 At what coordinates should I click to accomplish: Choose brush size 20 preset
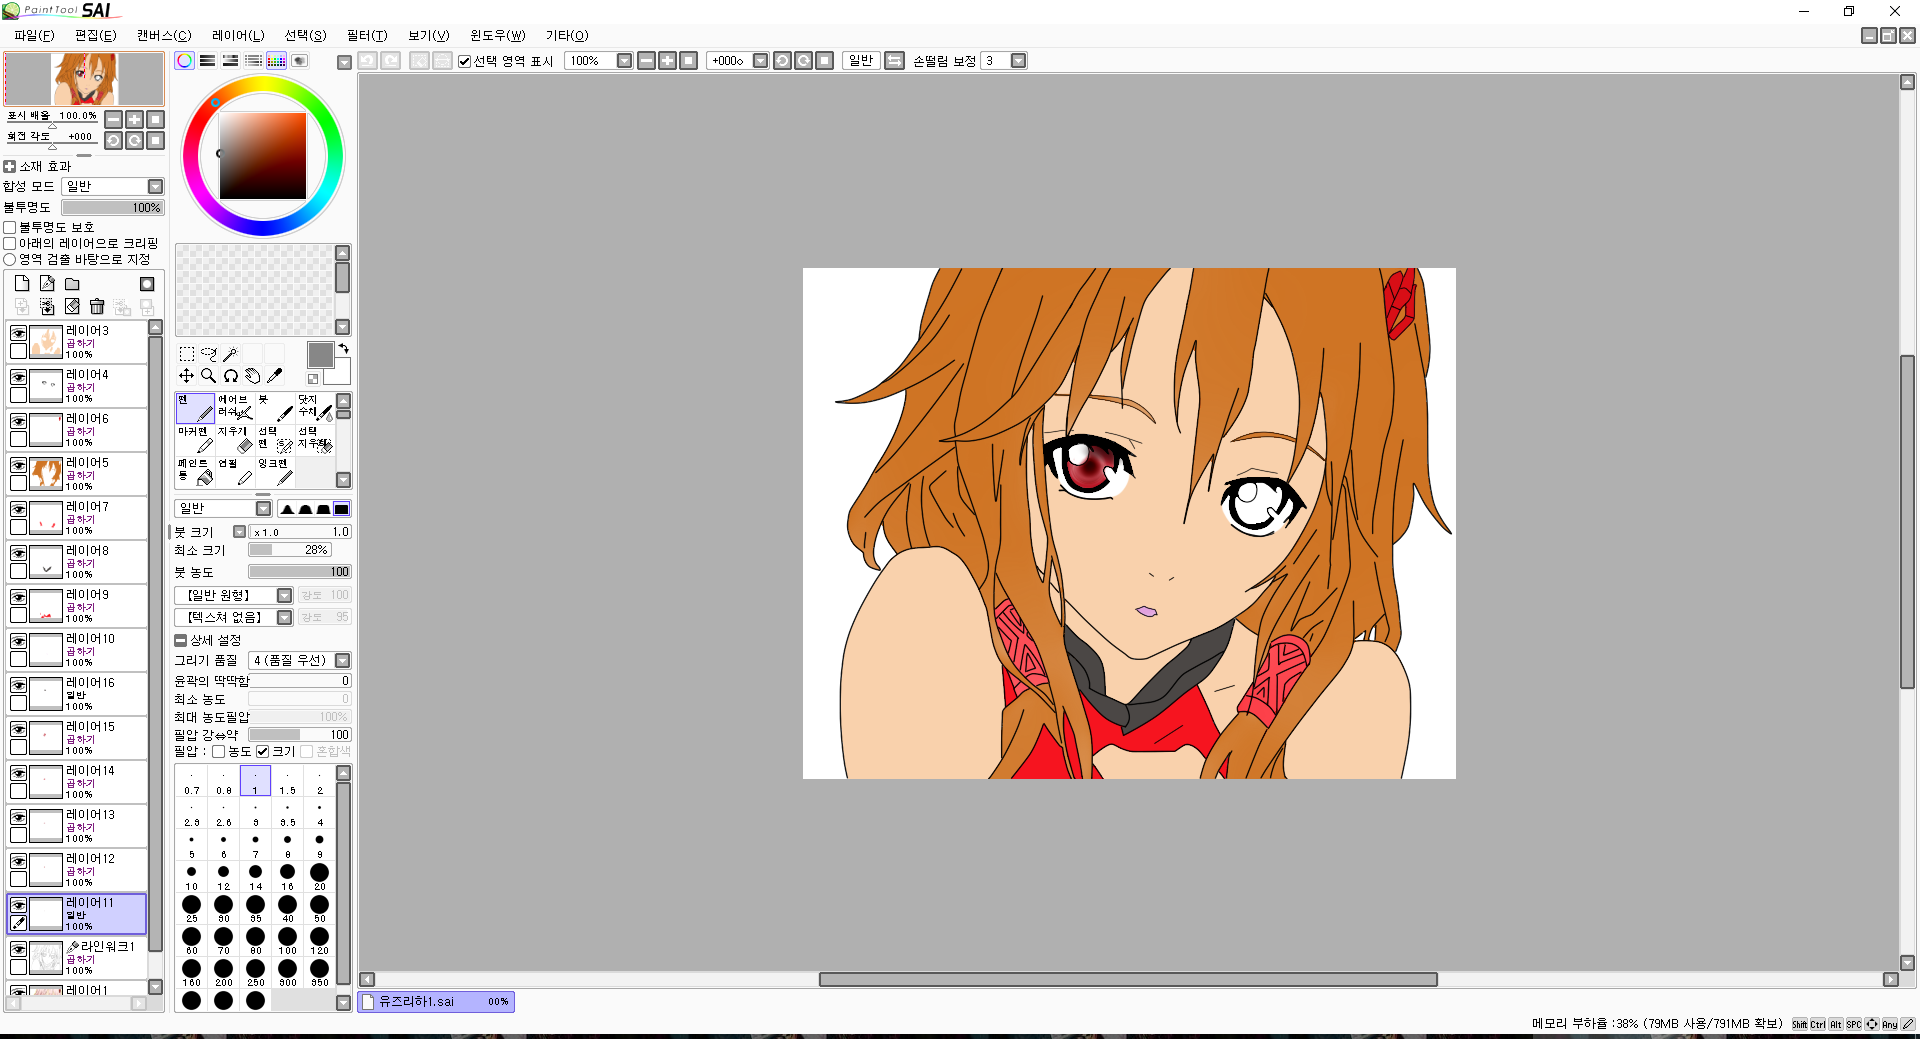coord(320,876)
